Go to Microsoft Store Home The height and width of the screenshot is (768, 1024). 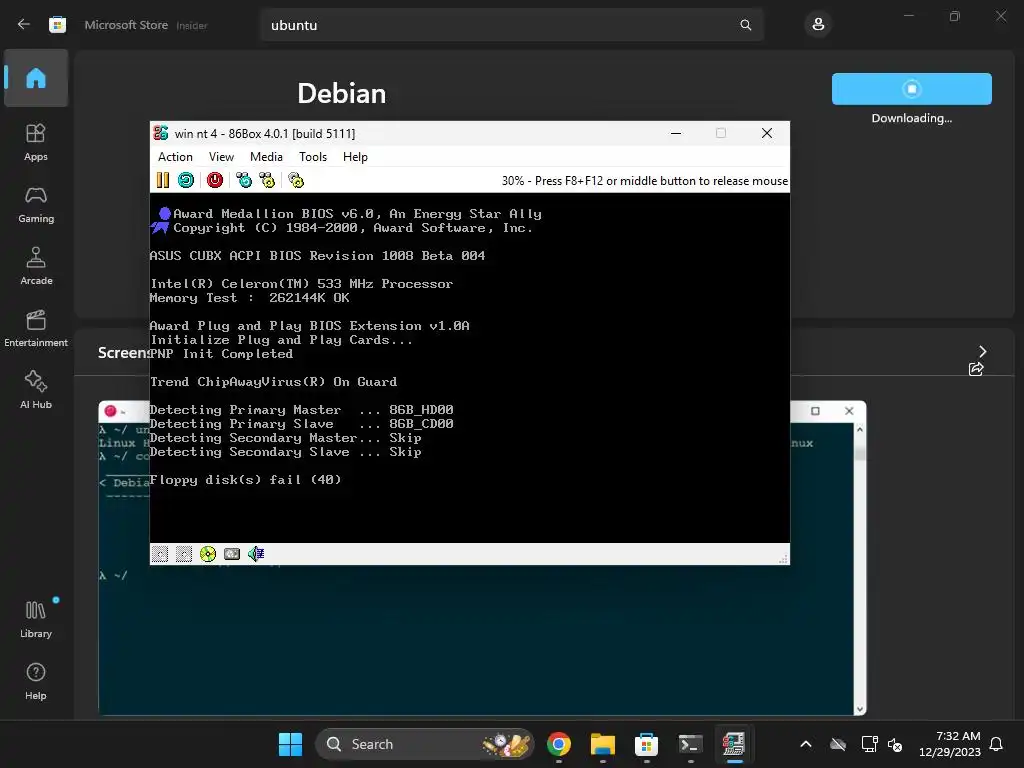tap(36, 78)
